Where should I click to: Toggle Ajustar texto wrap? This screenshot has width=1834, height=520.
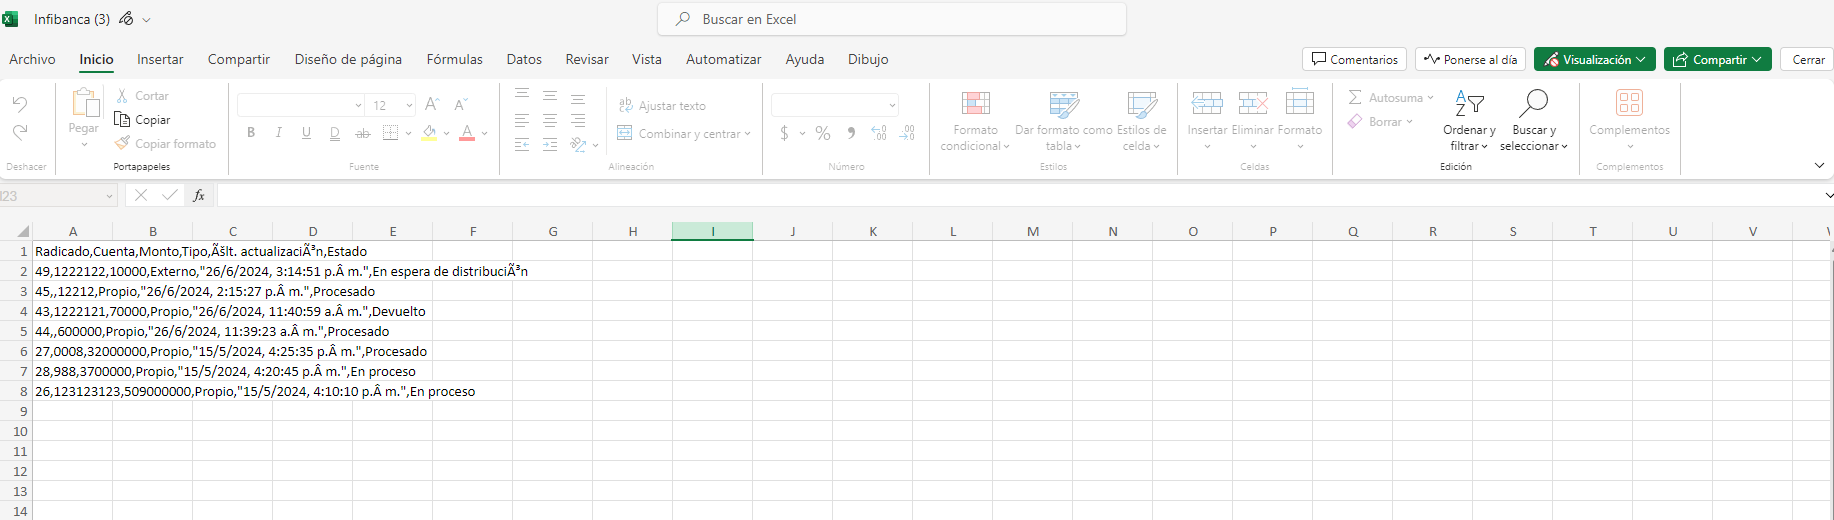tap(662, 106)
